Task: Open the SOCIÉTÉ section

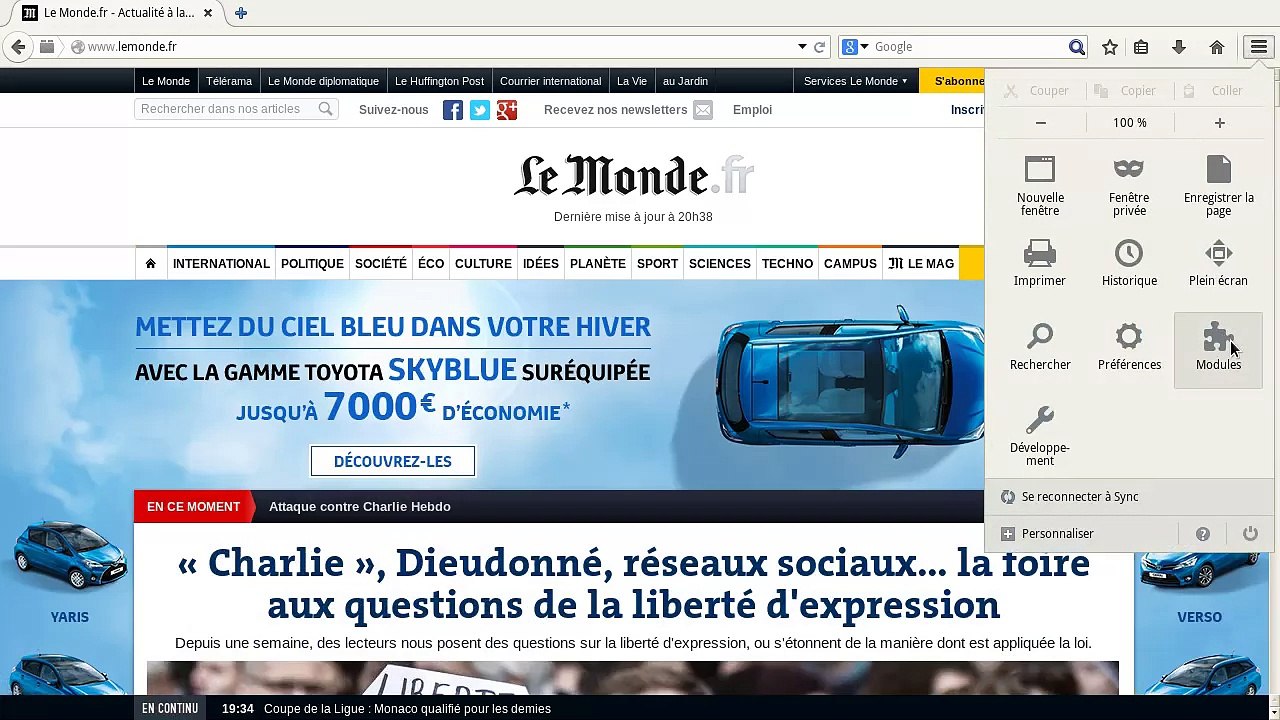Action: [x=381, y=264]
